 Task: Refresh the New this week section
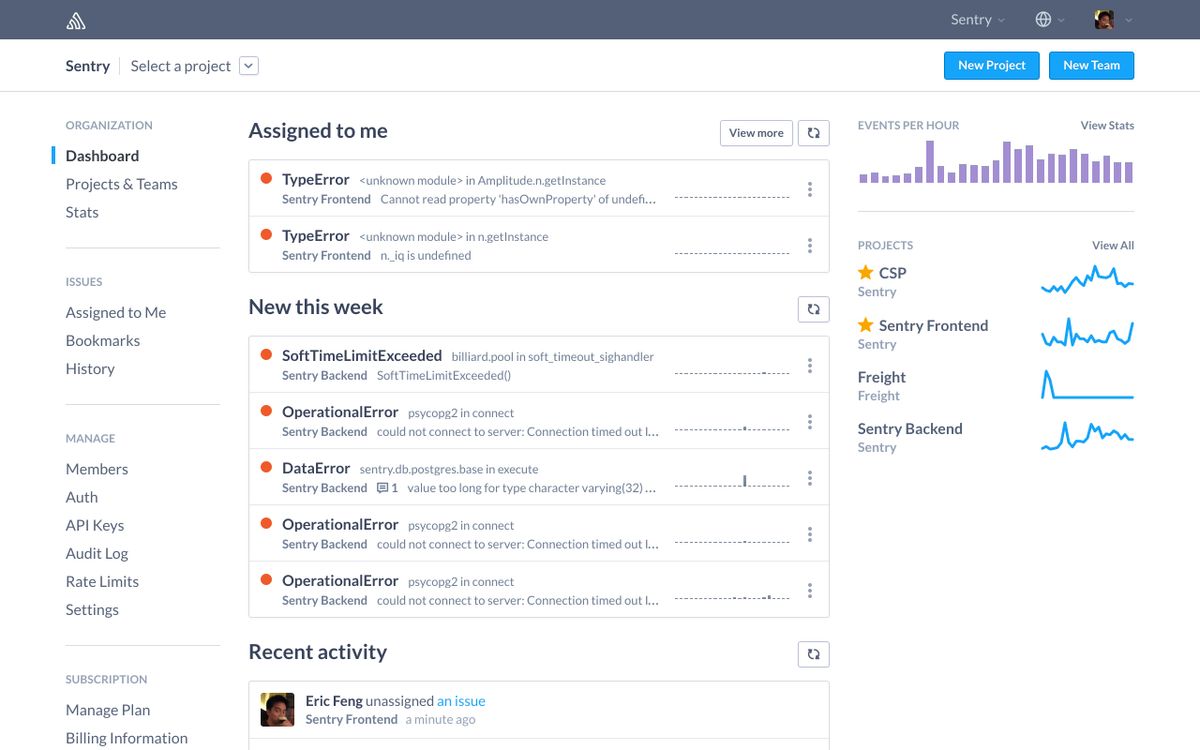click(x=813, y=309)
